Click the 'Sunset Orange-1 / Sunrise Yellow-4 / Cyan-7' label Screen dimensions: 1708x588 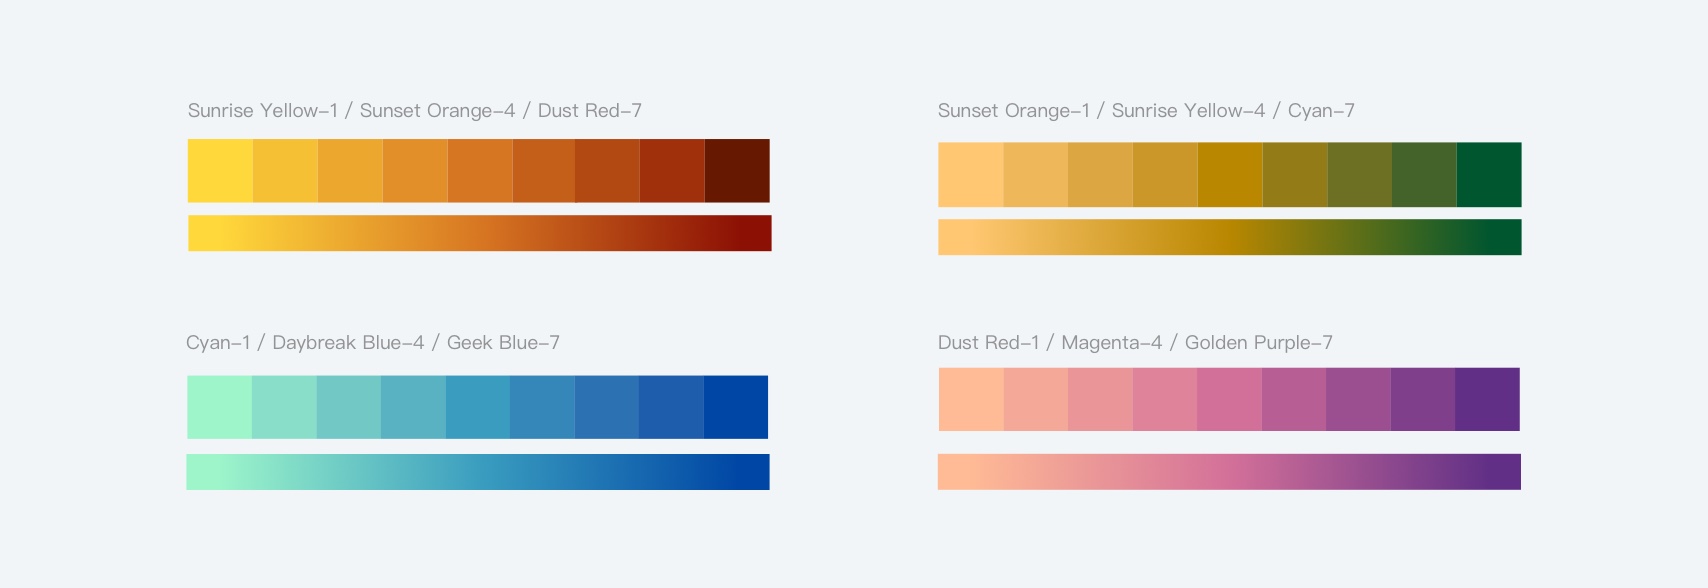[1146, 111]
